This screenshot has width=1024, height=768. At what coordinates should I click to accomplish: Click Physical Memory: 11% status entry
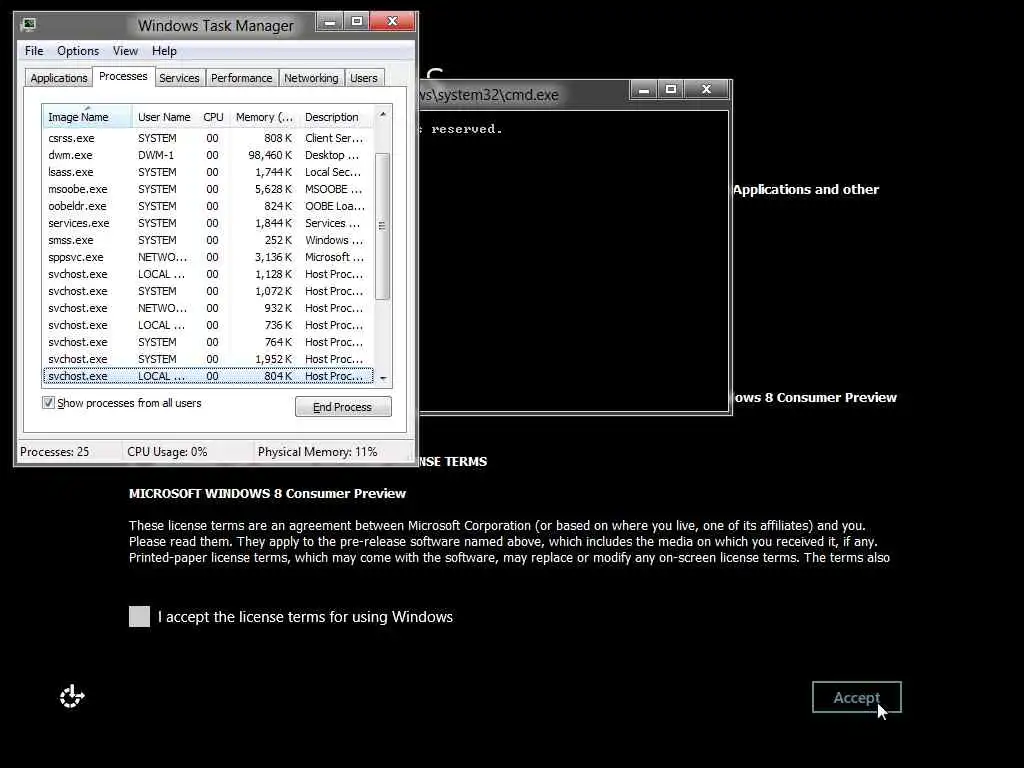pos(317,451)
